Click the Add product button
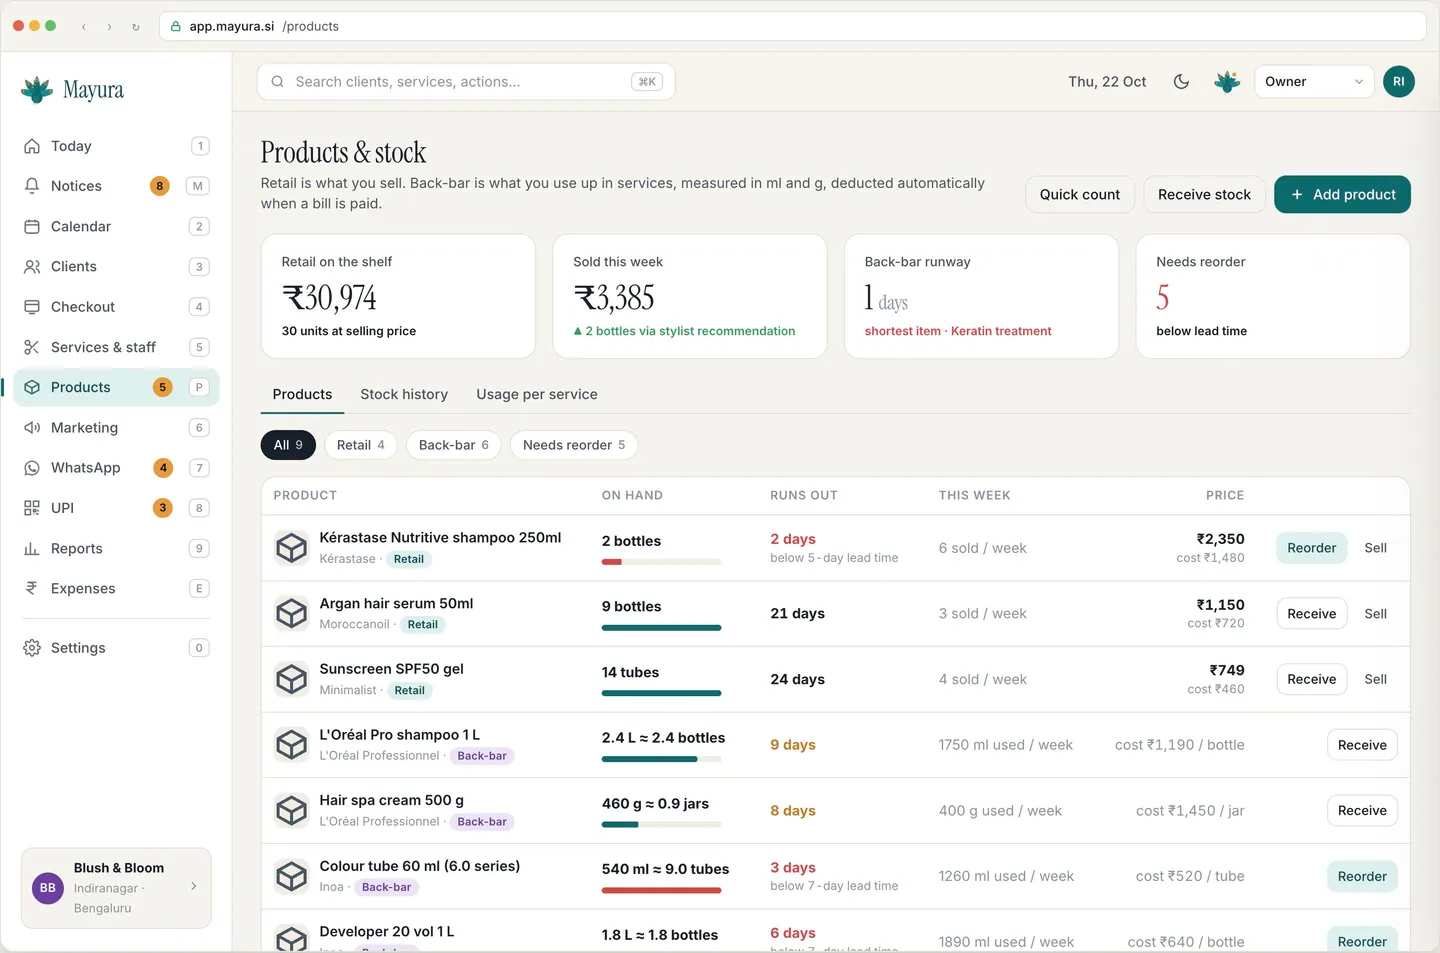The width and height of the screenshot is (1440, 953). (1342, 194)
